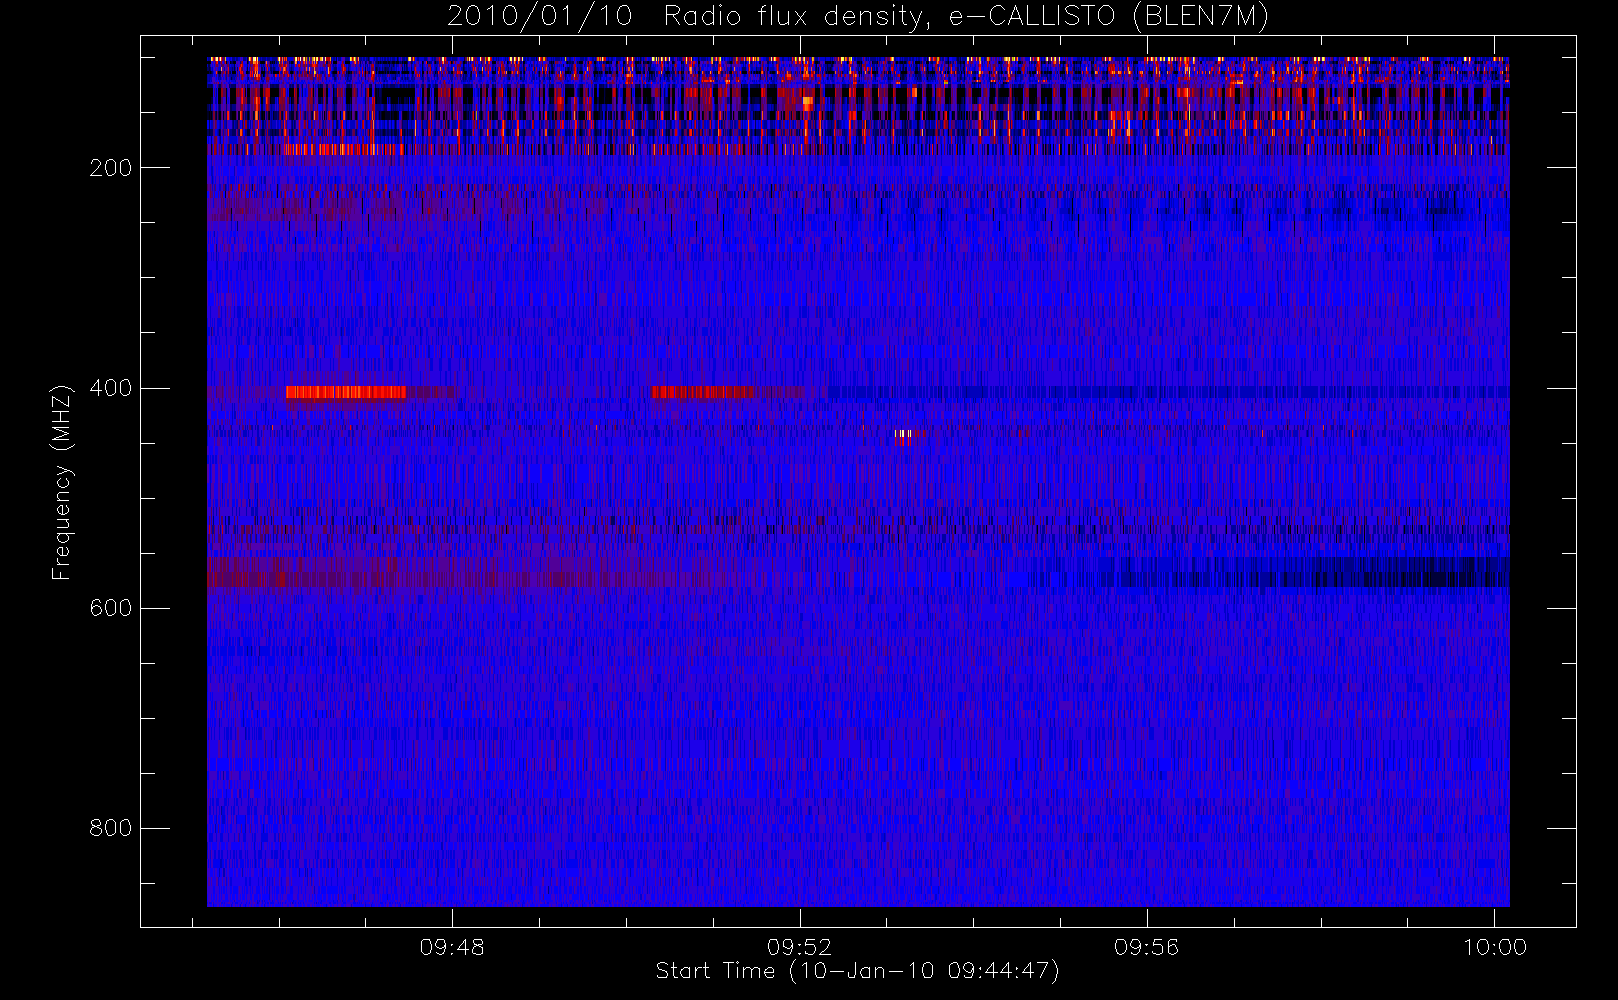1618x1000 pixels.
Task: Click the 'Start Time (10-Jan-10 09:44:47)' axis title
Action: 857,971
